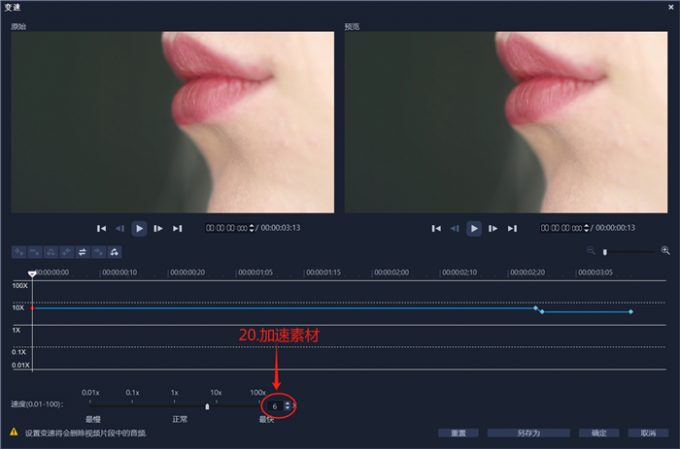Screen dimensions: 680x449
Task: Click the 最快 (fastest) slider label
Action: [x=267, y=419]
